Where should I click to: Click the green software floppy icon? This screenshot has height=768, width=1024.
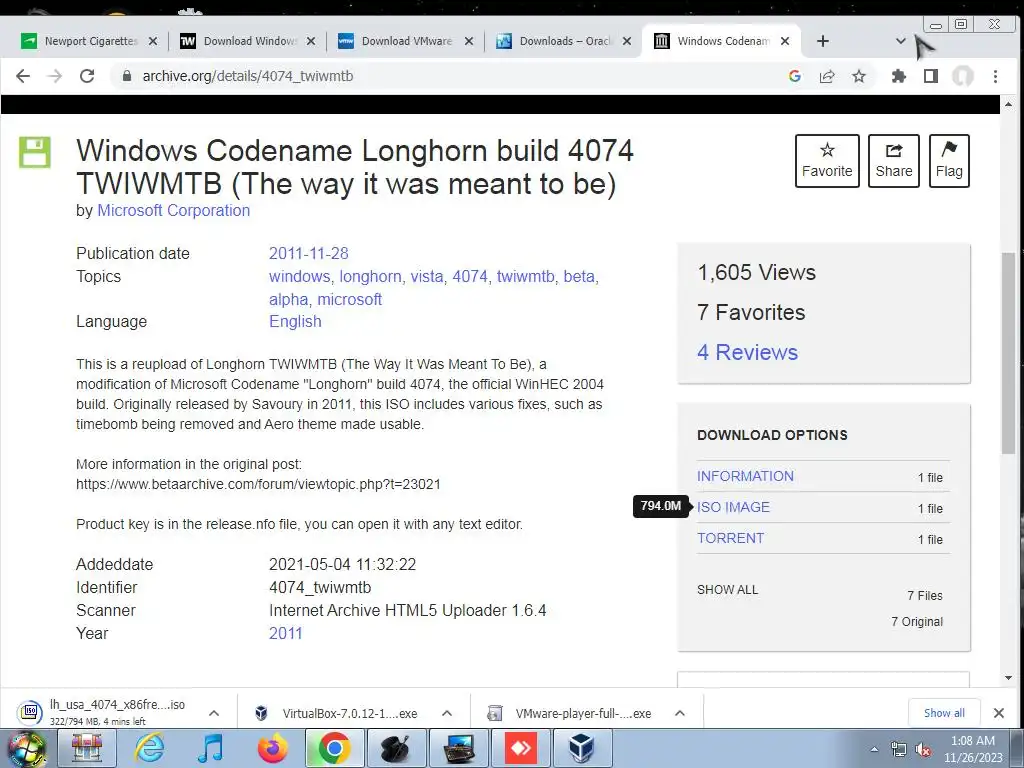click(35, 152)
